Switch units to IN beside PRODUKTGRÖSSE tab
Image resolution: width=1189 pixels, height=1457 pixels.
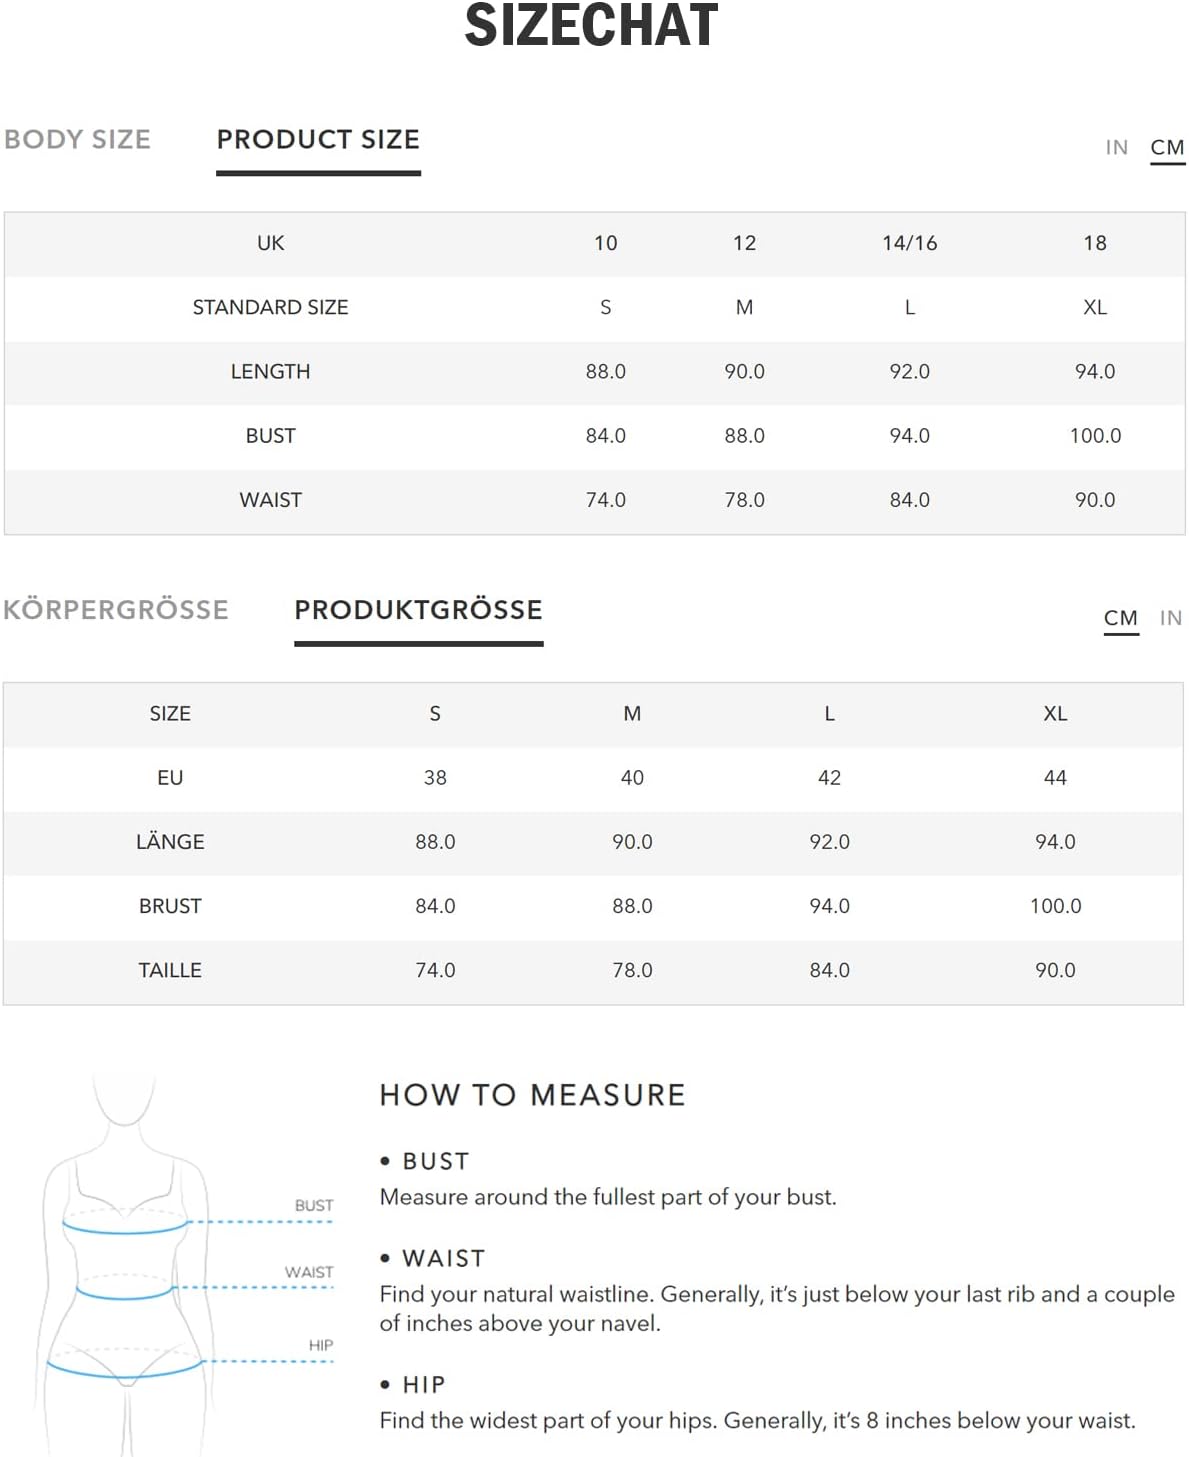(x=1171, y=618)
